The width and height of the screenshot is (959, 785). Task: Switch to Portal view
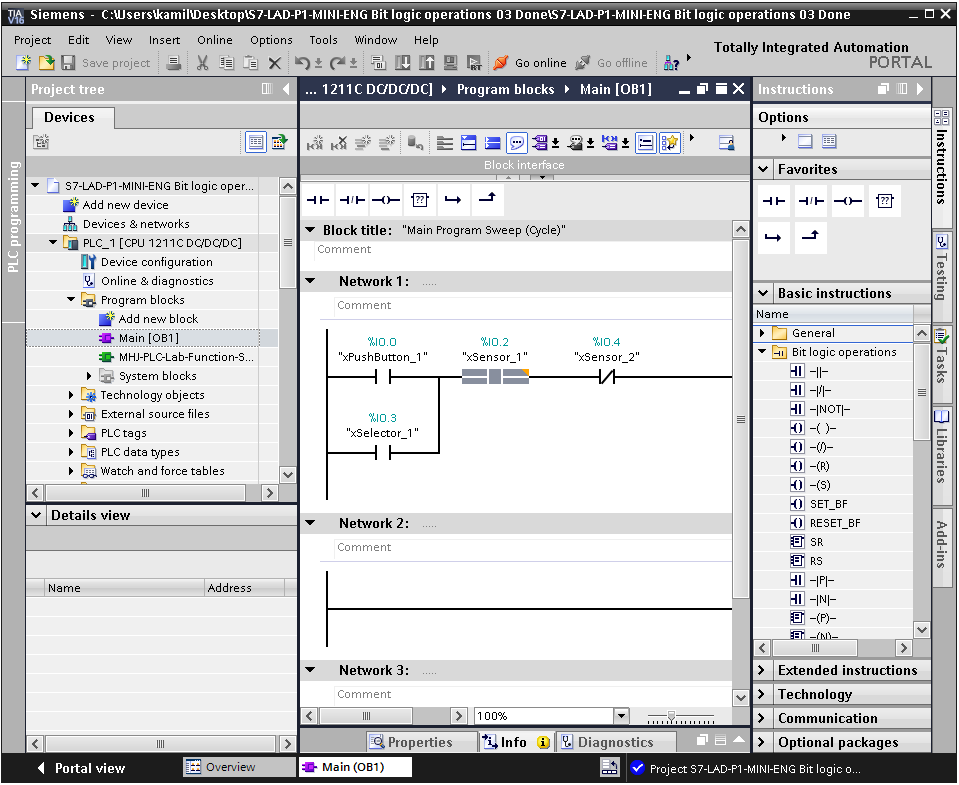81,768
